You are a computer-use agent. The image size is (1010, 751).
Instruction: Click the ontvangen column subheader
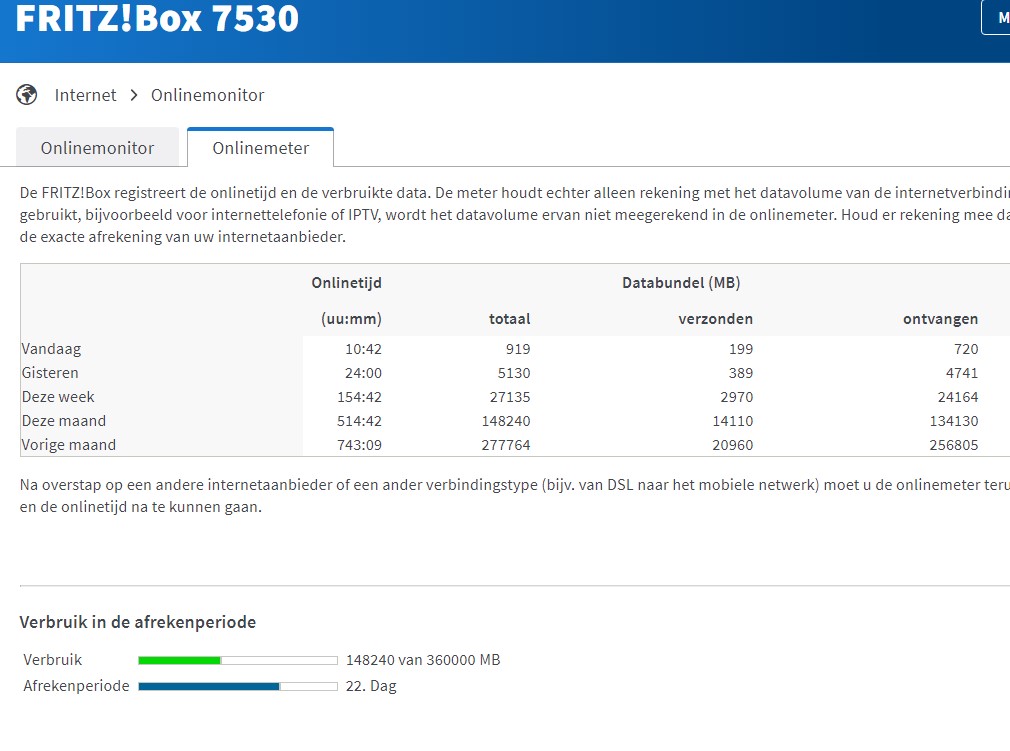click(x=939, y=319)
